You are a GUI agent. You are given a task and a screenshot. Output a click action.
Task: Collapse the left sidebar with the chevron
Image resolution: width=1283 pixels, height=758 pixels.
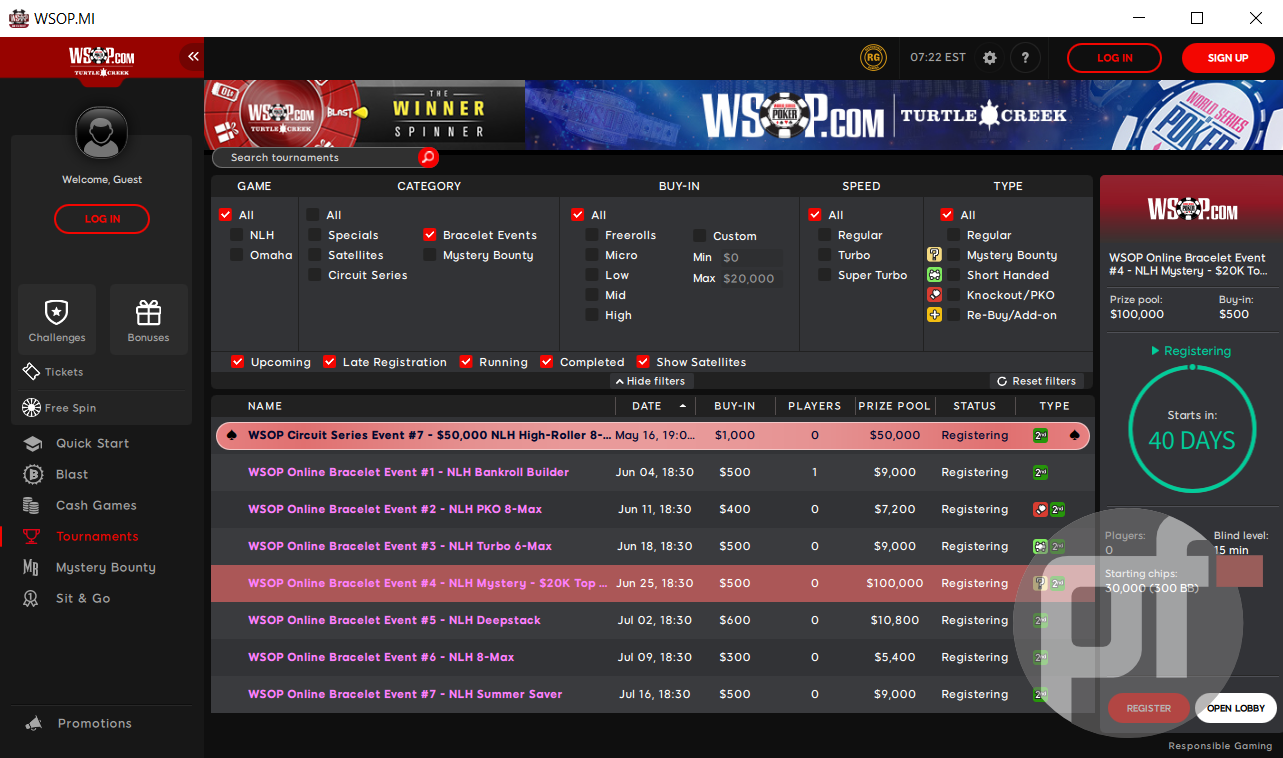(x=193, y=57)
